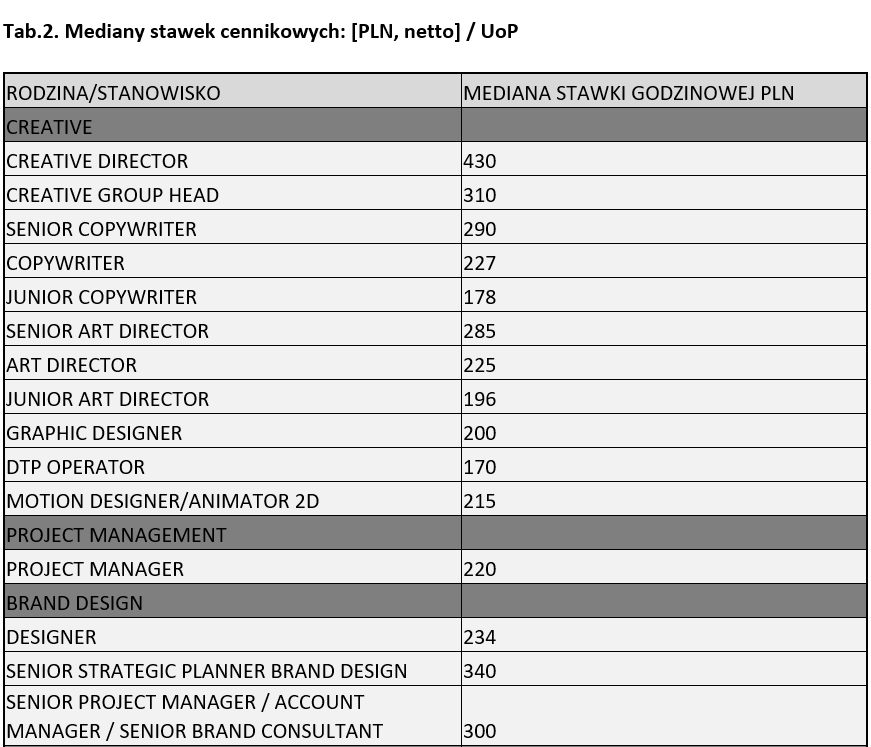871x747 pixels.
Task: Select the GRAPHIC DESIGNER cell
Action: click(94, 433)
